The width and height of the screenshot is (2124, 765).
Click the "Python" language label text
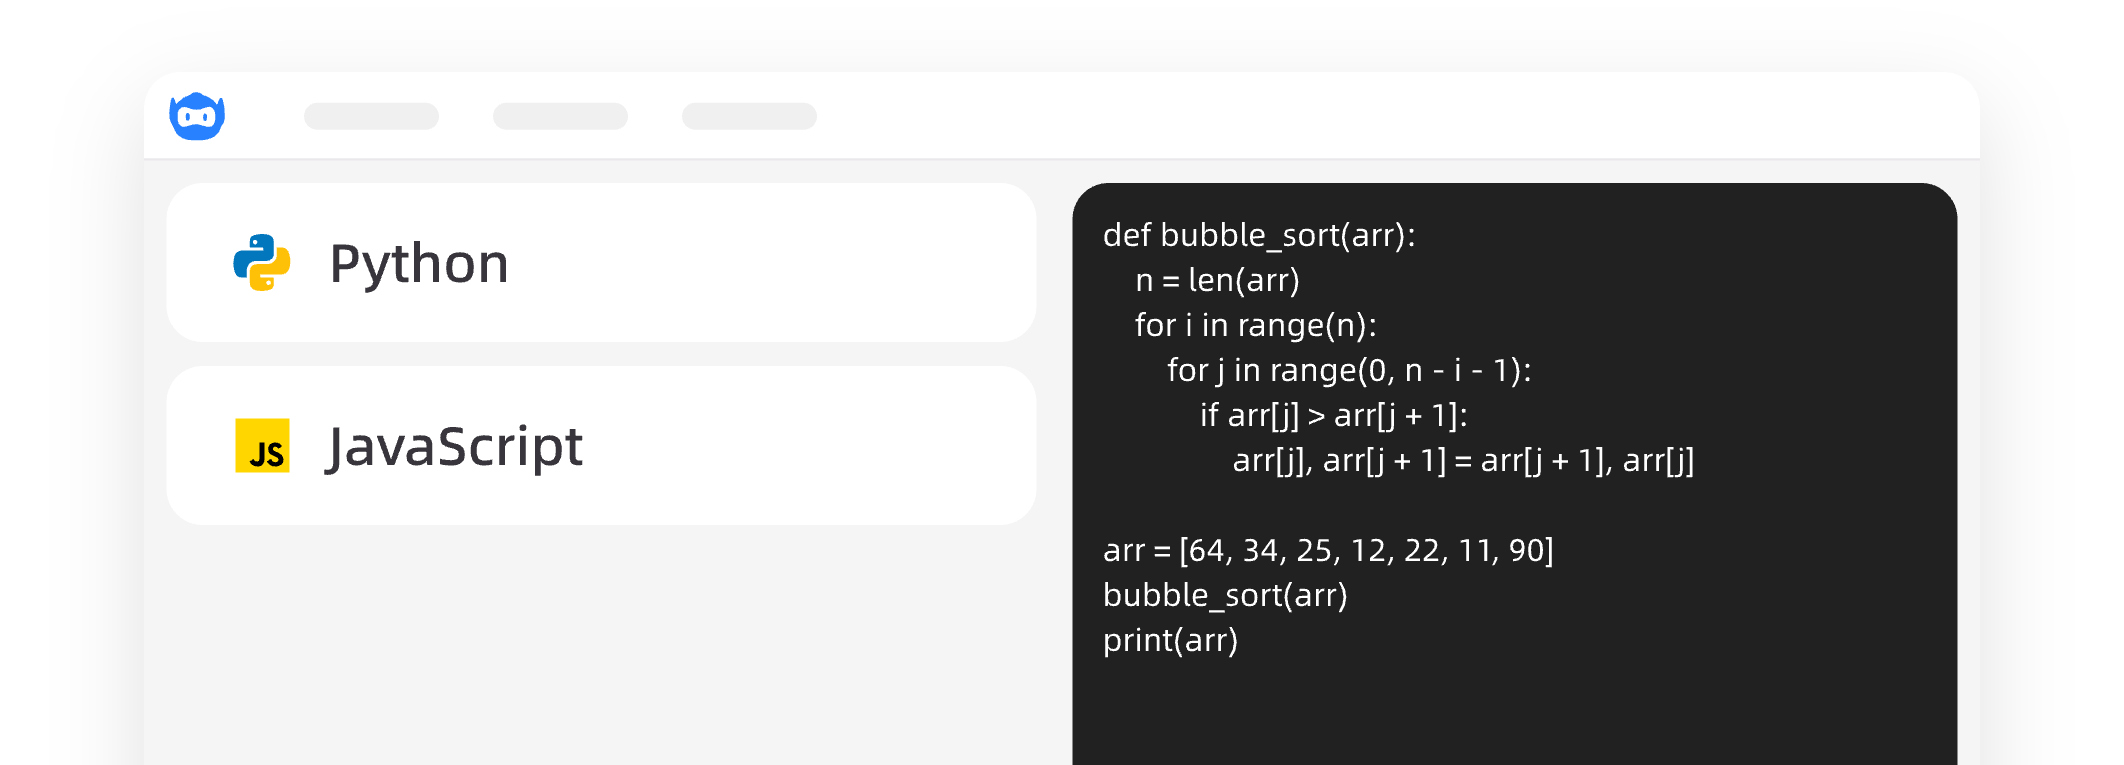(x=419, y=264)
